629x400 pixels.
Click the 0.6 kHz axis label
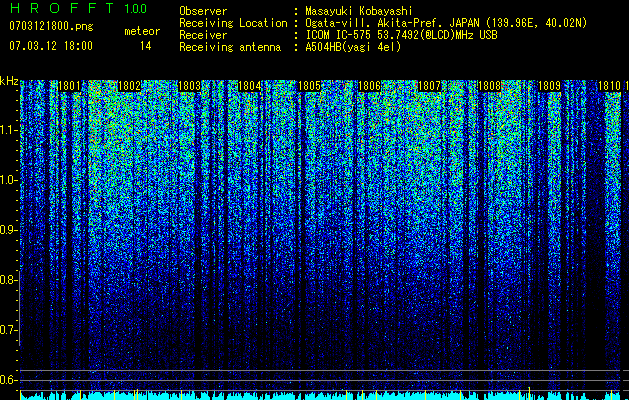click(x=7, y=380)
